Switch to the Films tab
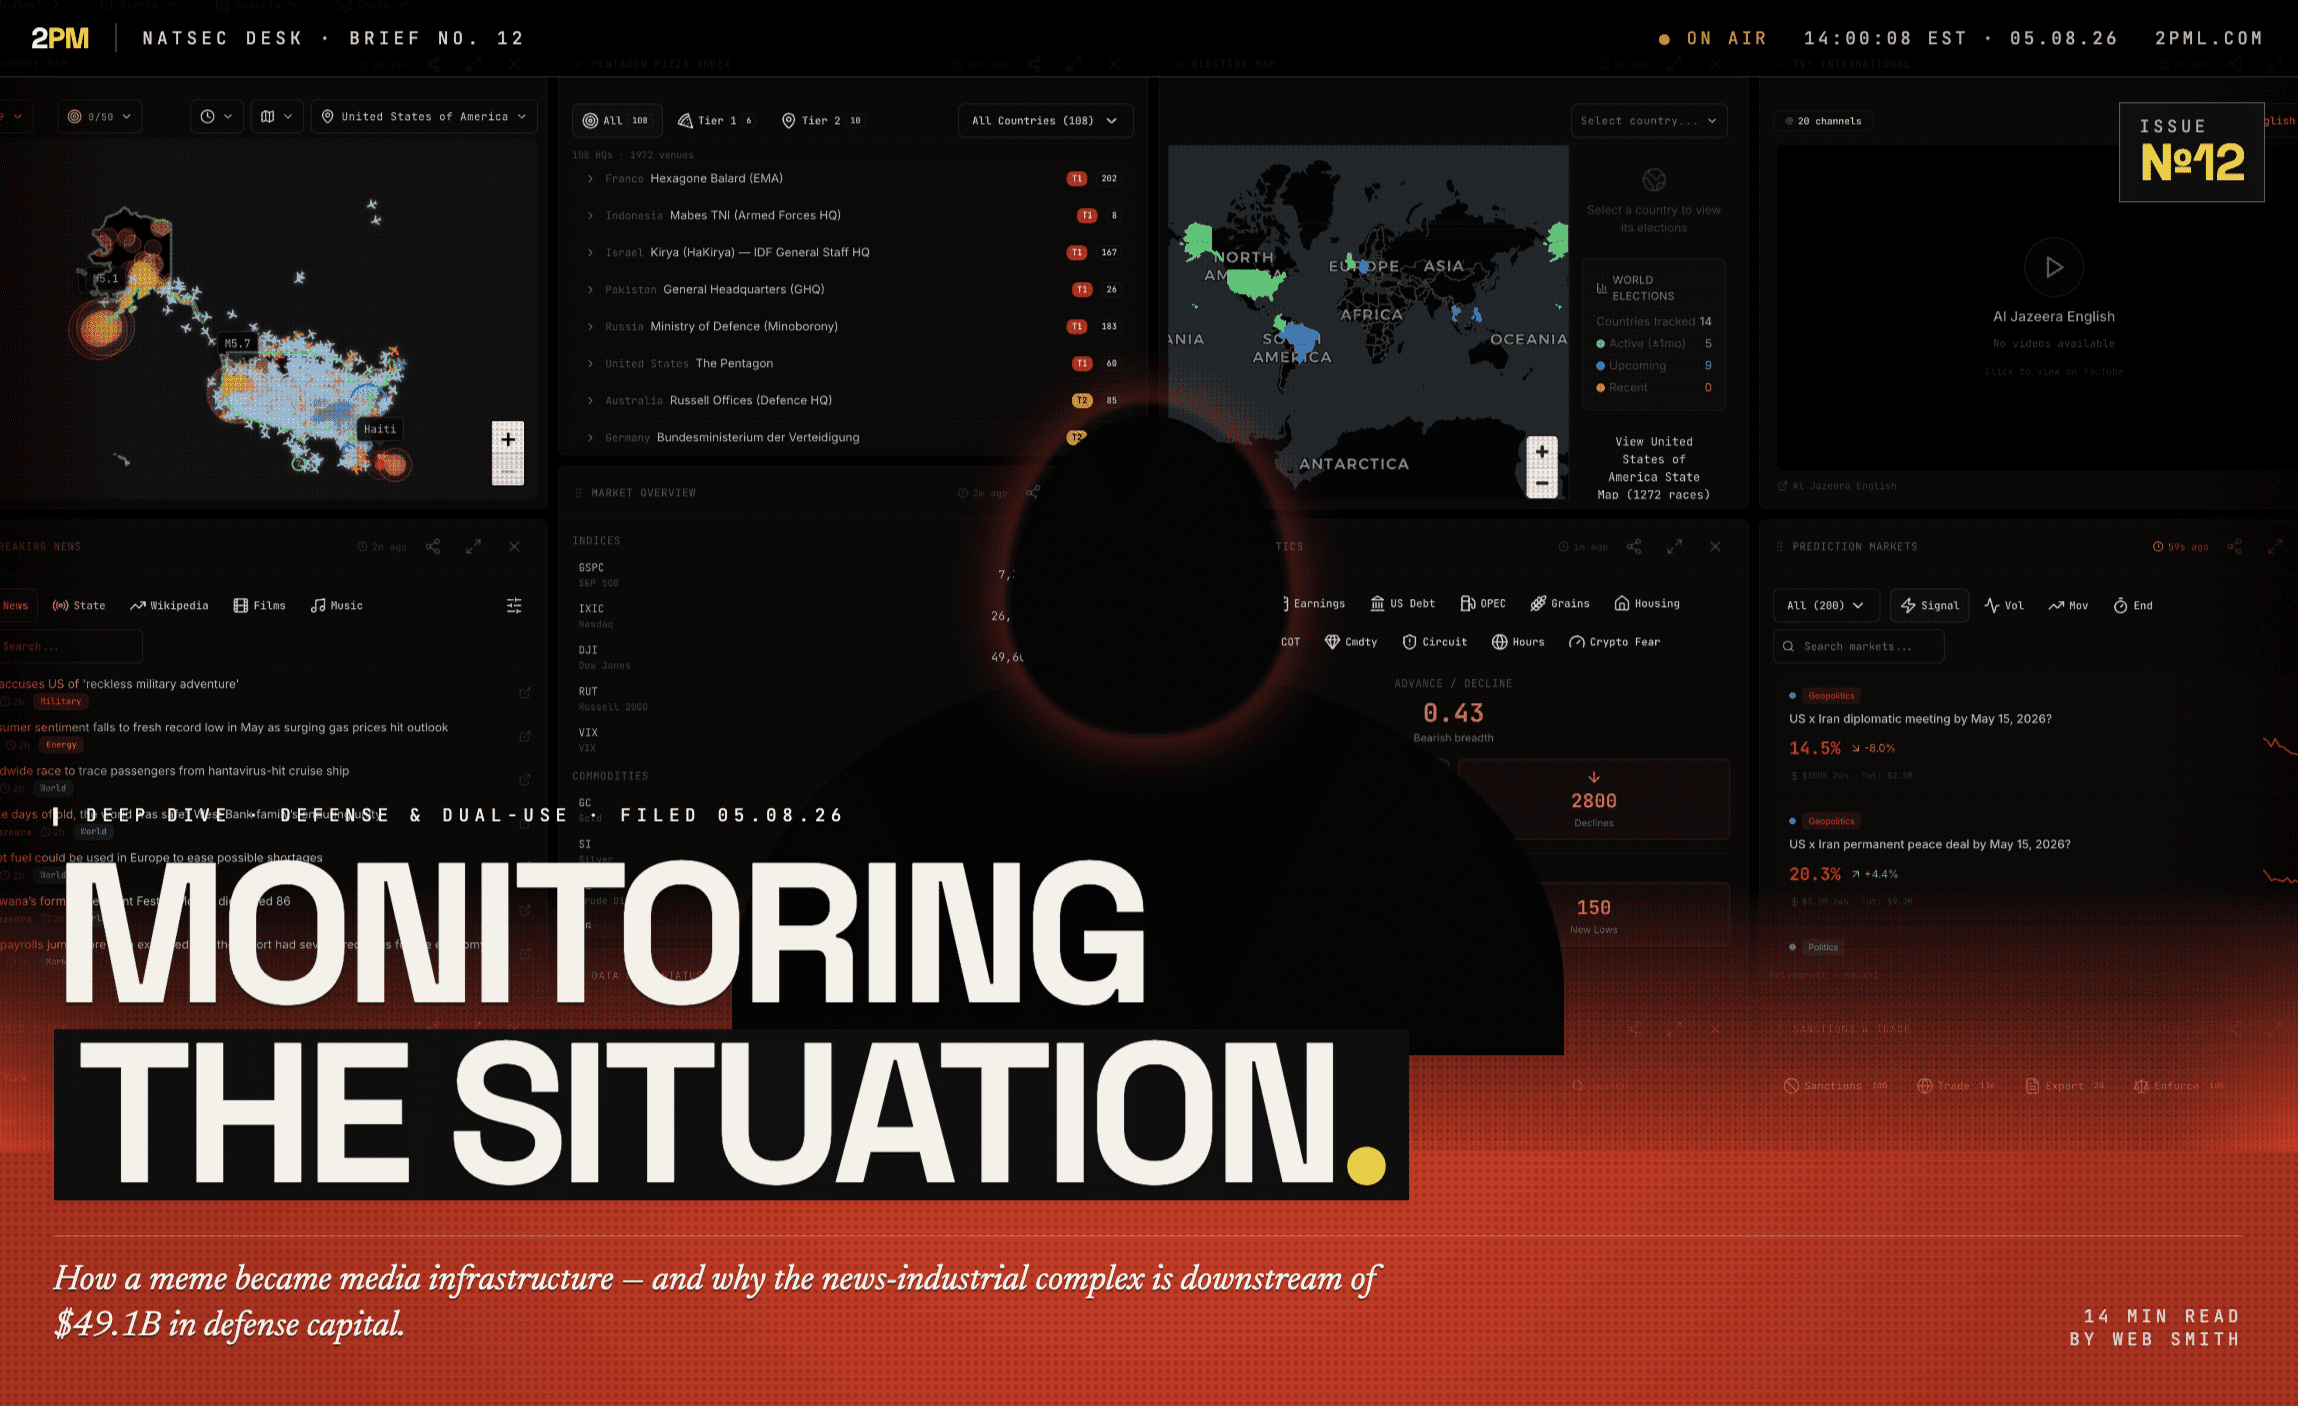The image size is (2298, 1406). (x=260, y=605)
